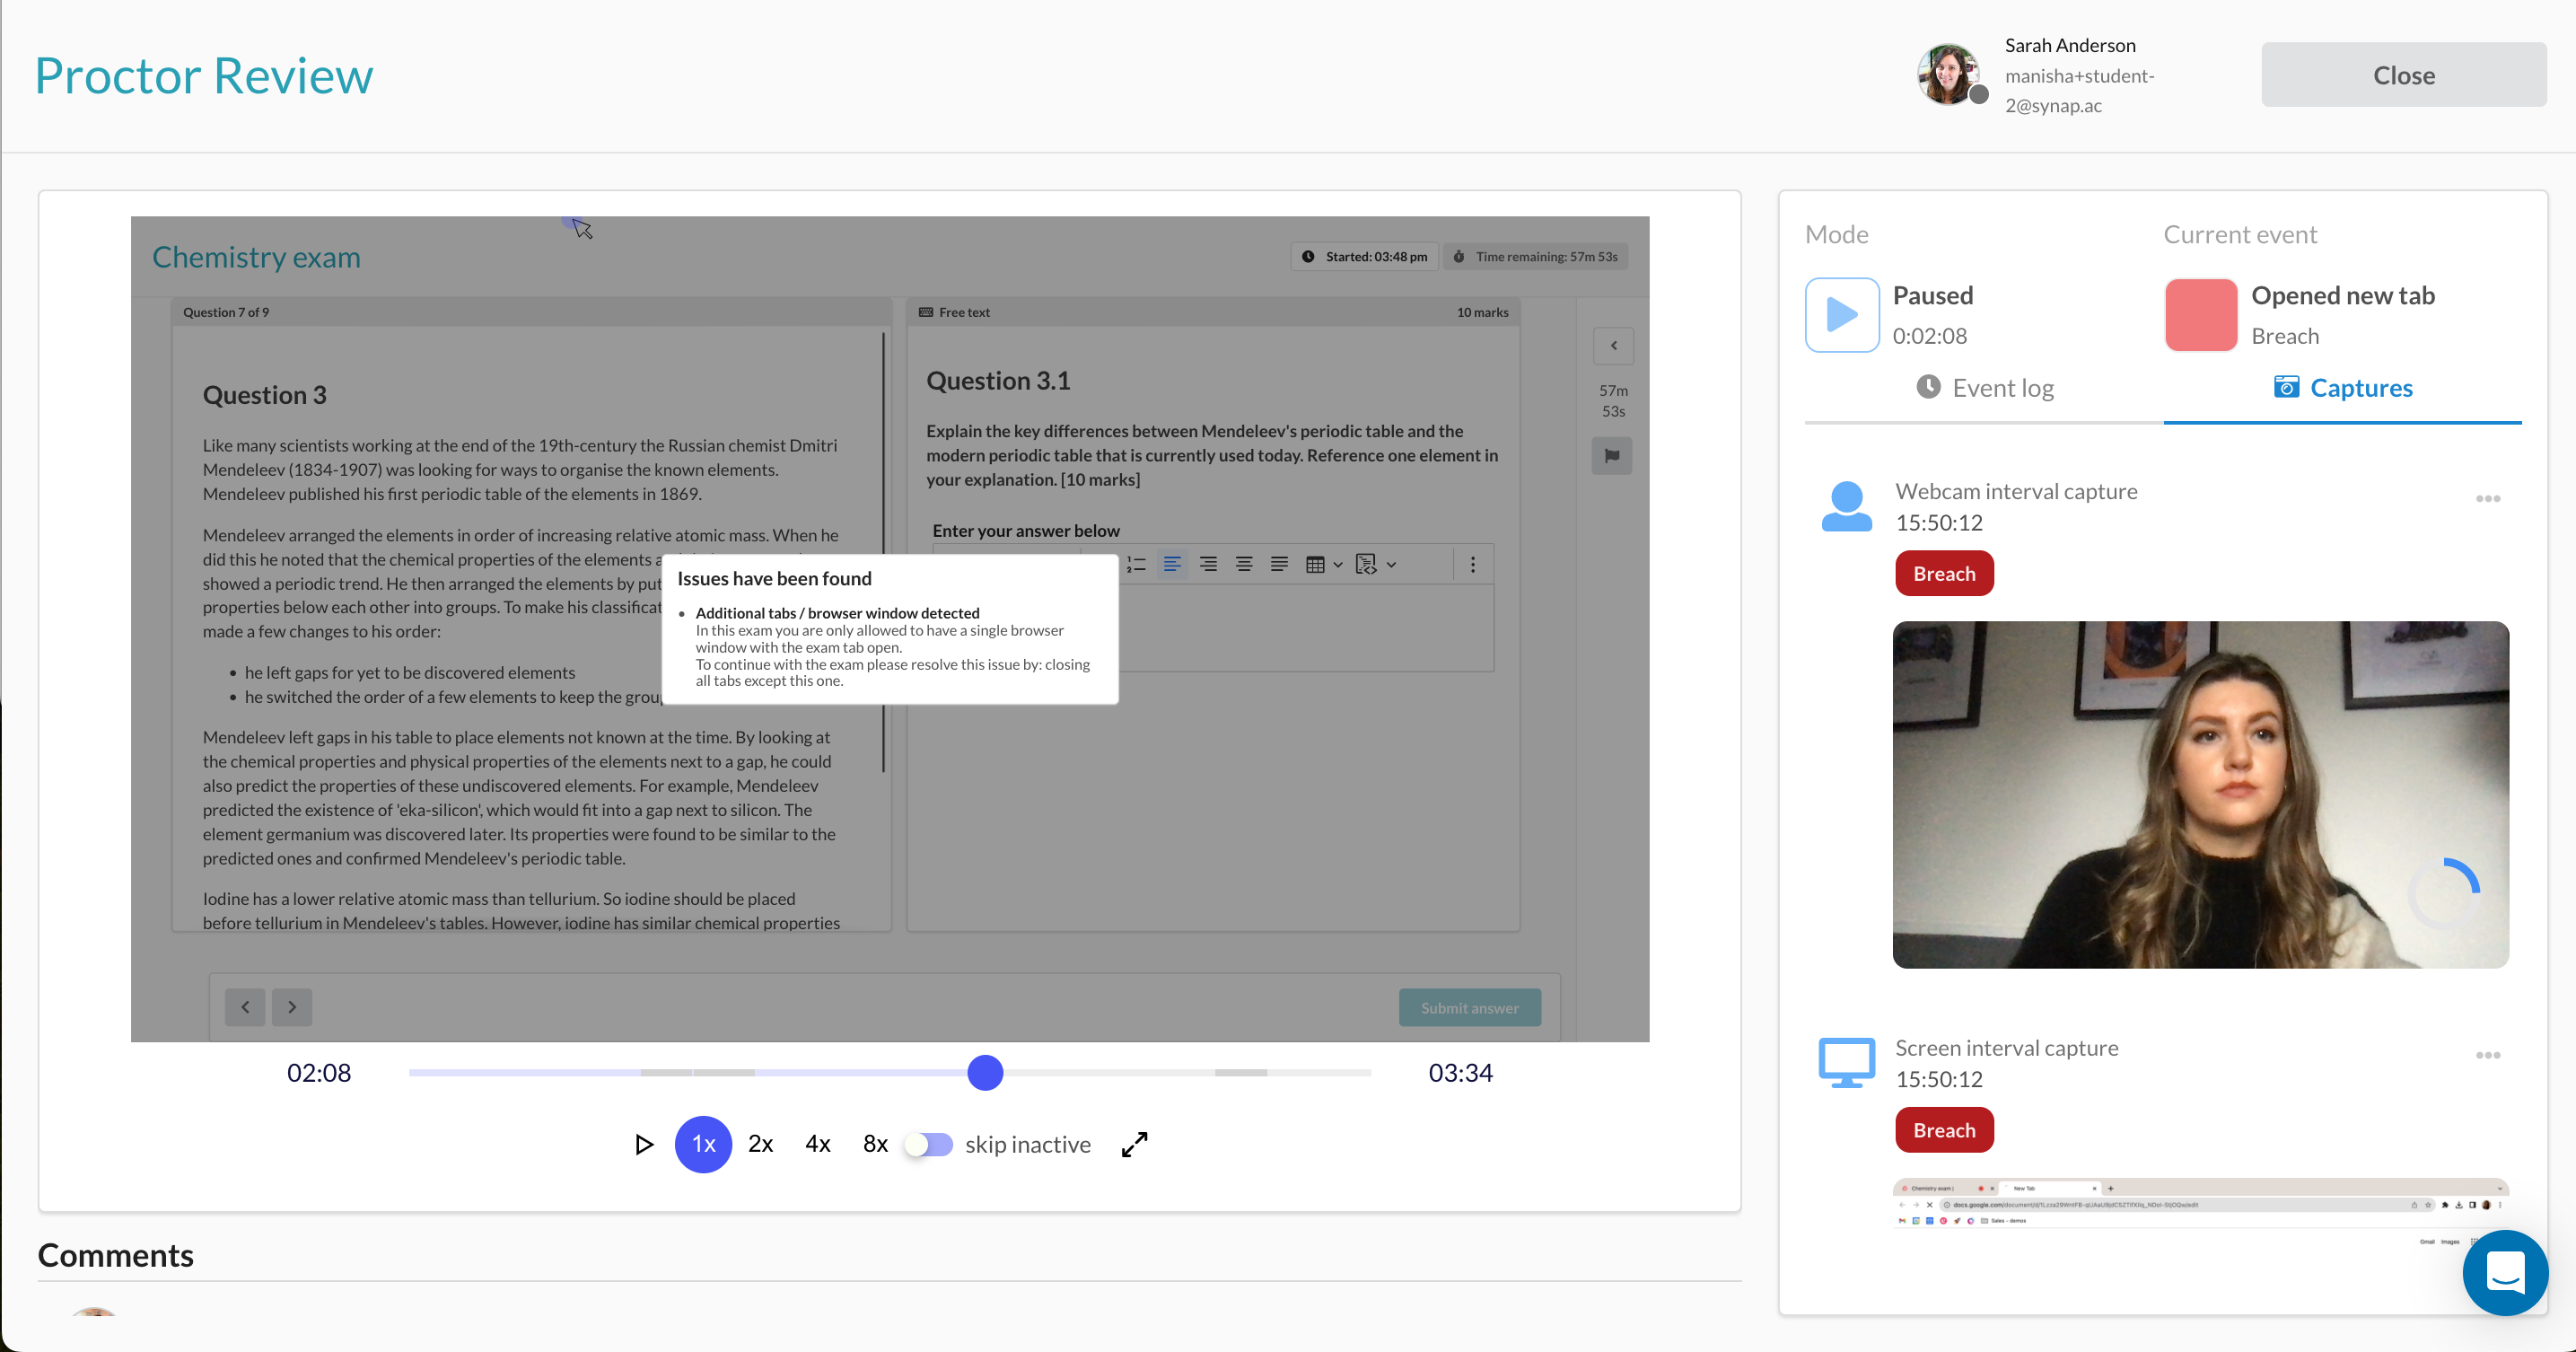The image size is (2576, 1352).
Task: Click the play icon under the timeline
Action: [x=644, y=1144]
